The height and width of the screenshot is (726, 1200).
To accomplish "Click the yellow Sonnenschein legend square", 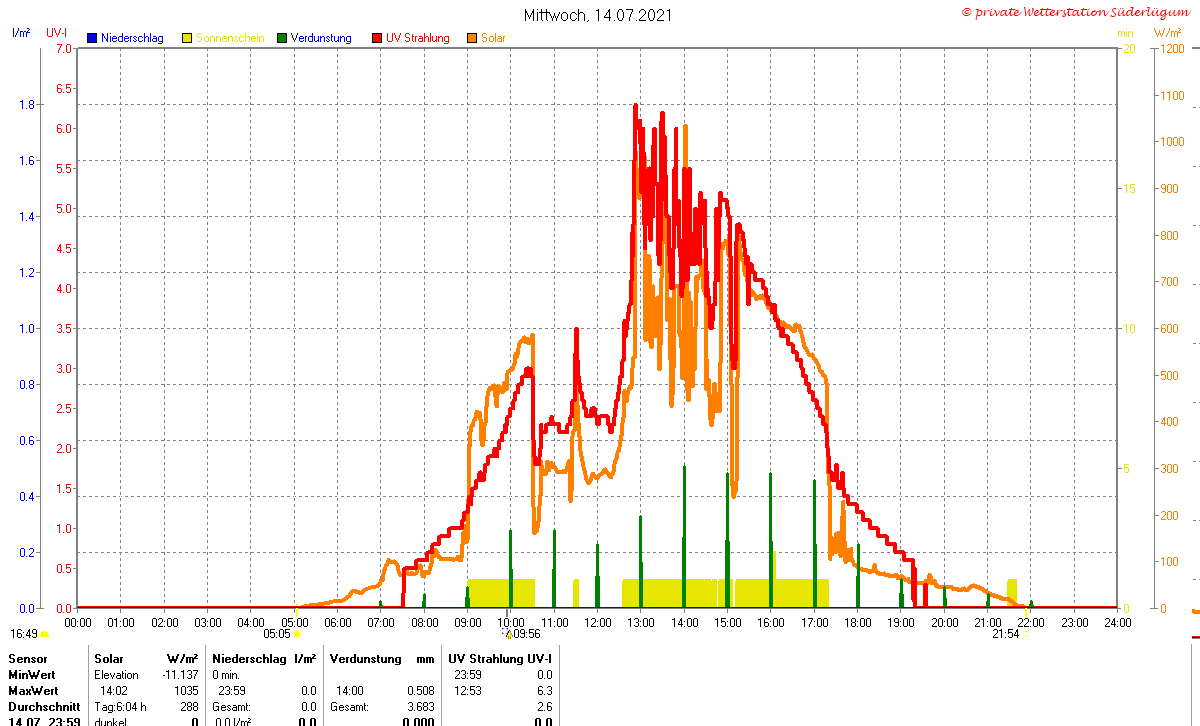I will click(x=187, y=38).
